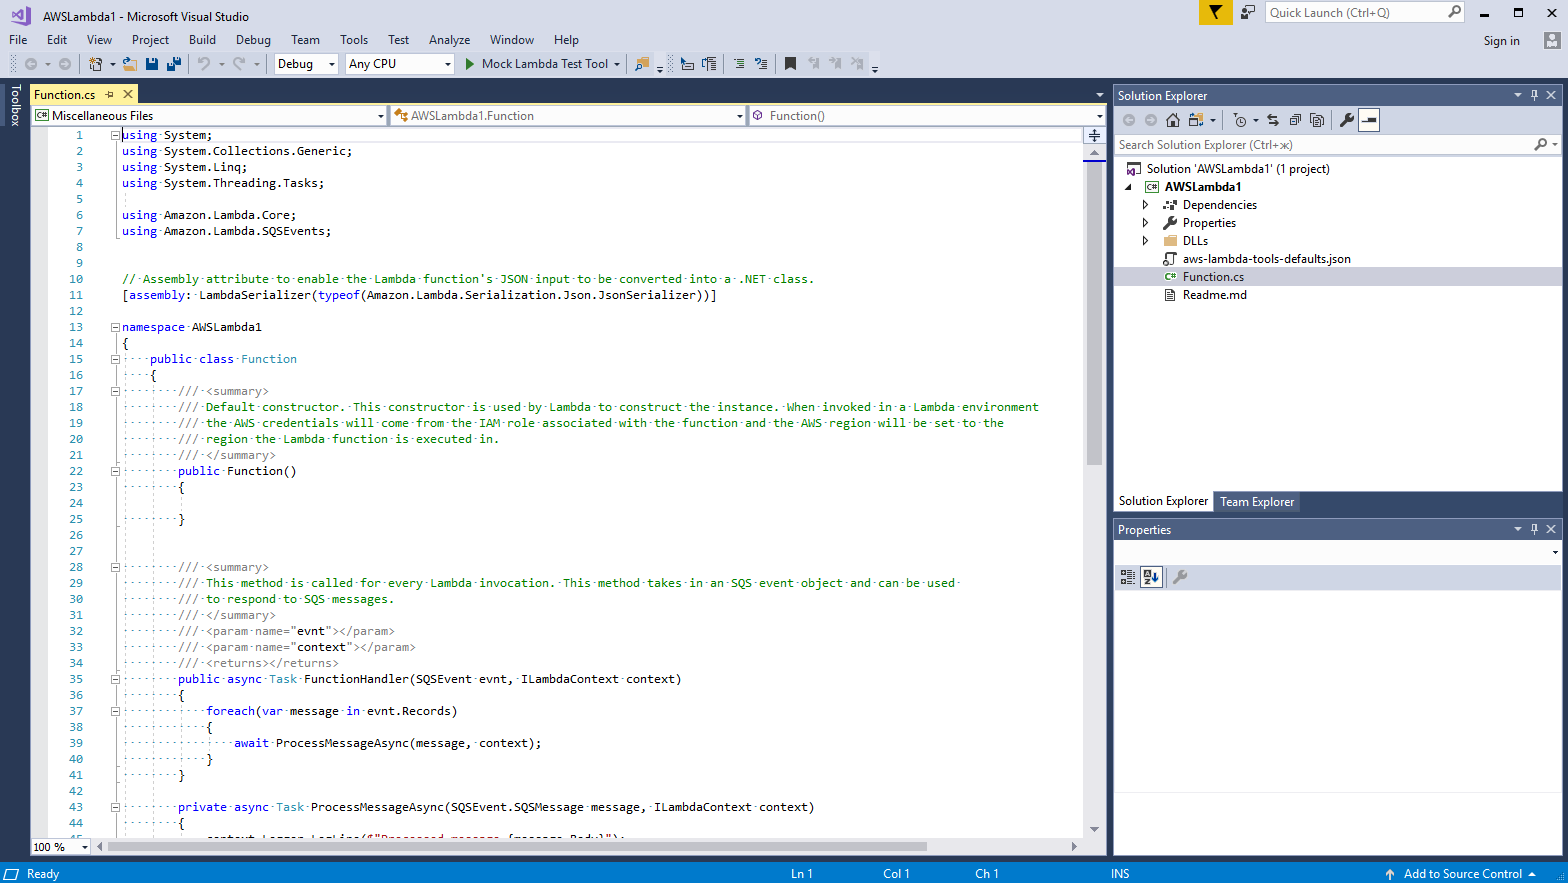Screen dimensions: 1568x883
Task: Start debugging with green play arrow
Action: click(470, 64)
